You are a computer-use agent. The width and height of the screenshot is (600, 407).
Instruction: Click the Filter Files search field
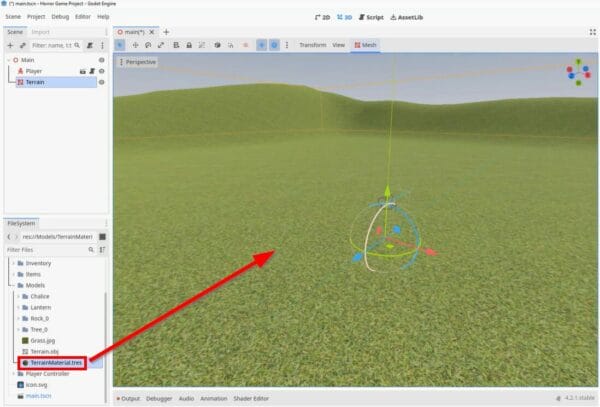45,249
